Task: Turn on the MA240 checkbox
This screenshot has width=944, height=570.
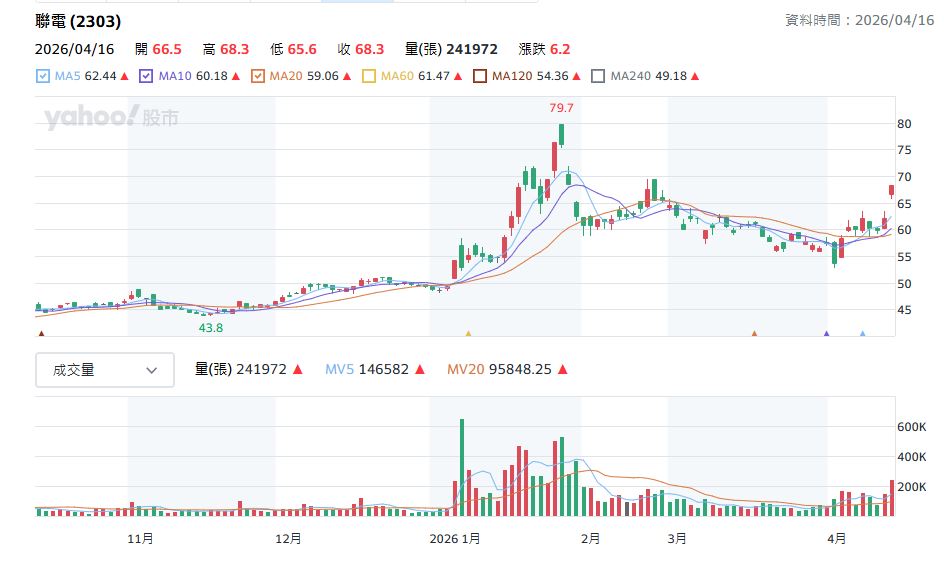Action: coord(599,75)
